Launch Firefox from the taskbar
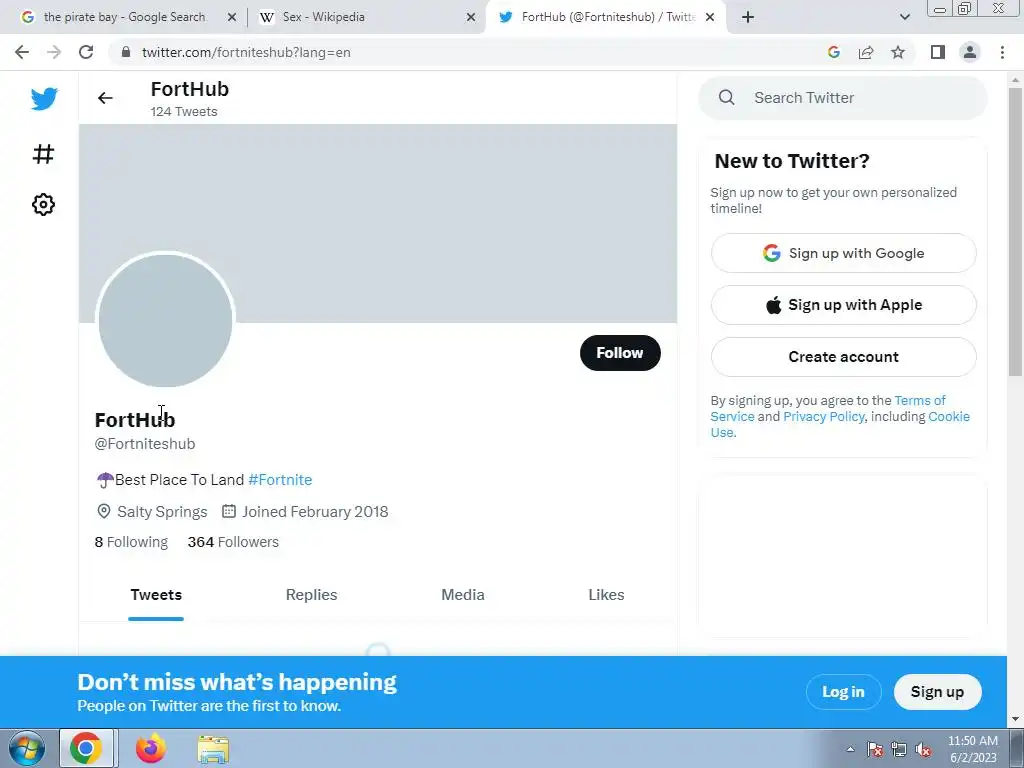Viewport: 1024px width, 768px height. pos(151,749)
